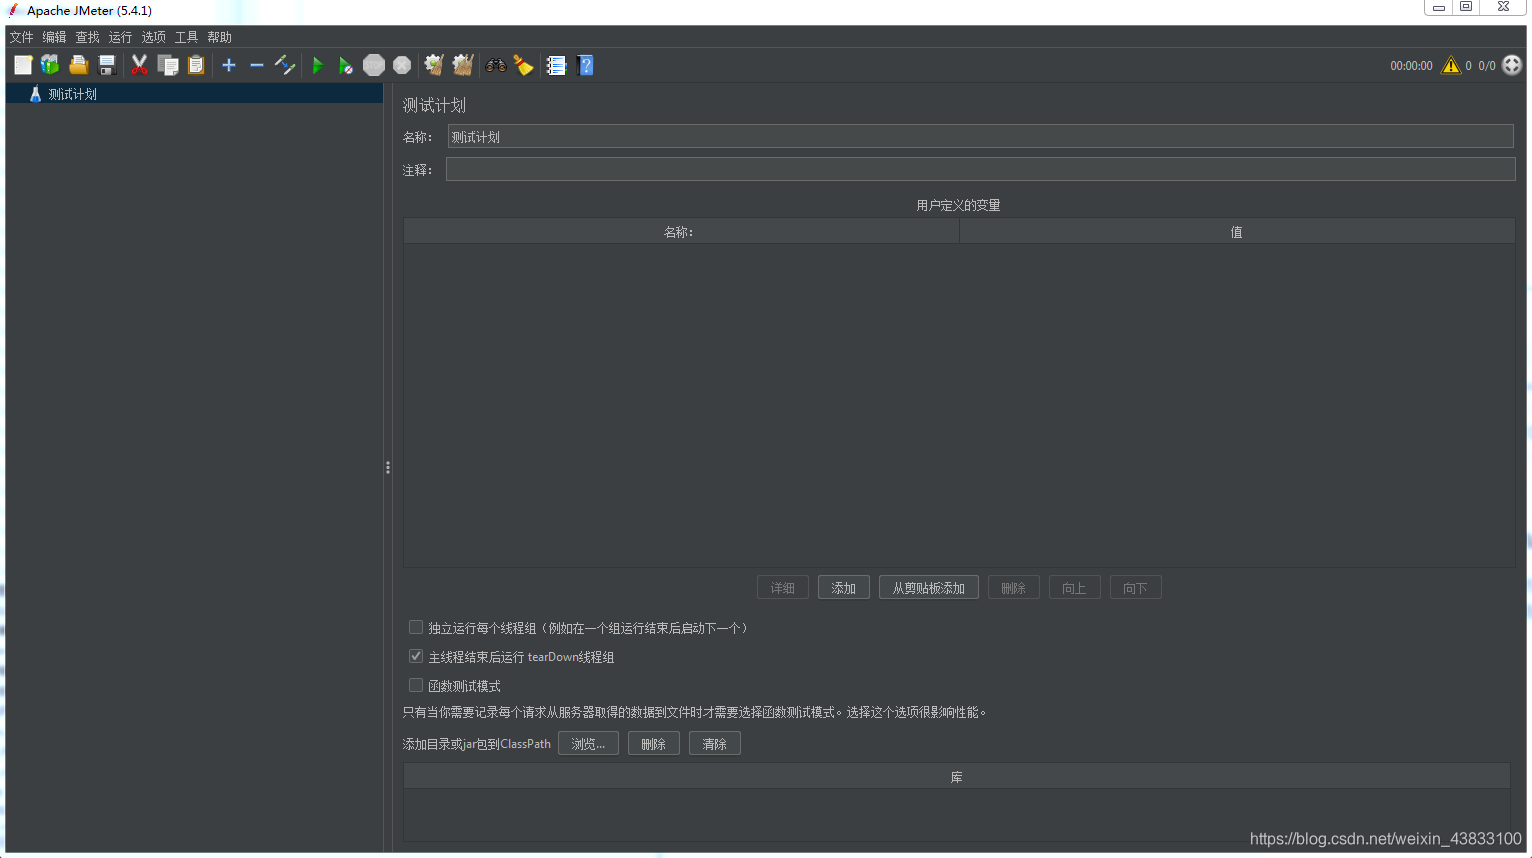Toggle 独立运行每个线程组 checkbox
Image resolution: width=1532 pixels, height=858 pixels.
click(x=416, y=627)
